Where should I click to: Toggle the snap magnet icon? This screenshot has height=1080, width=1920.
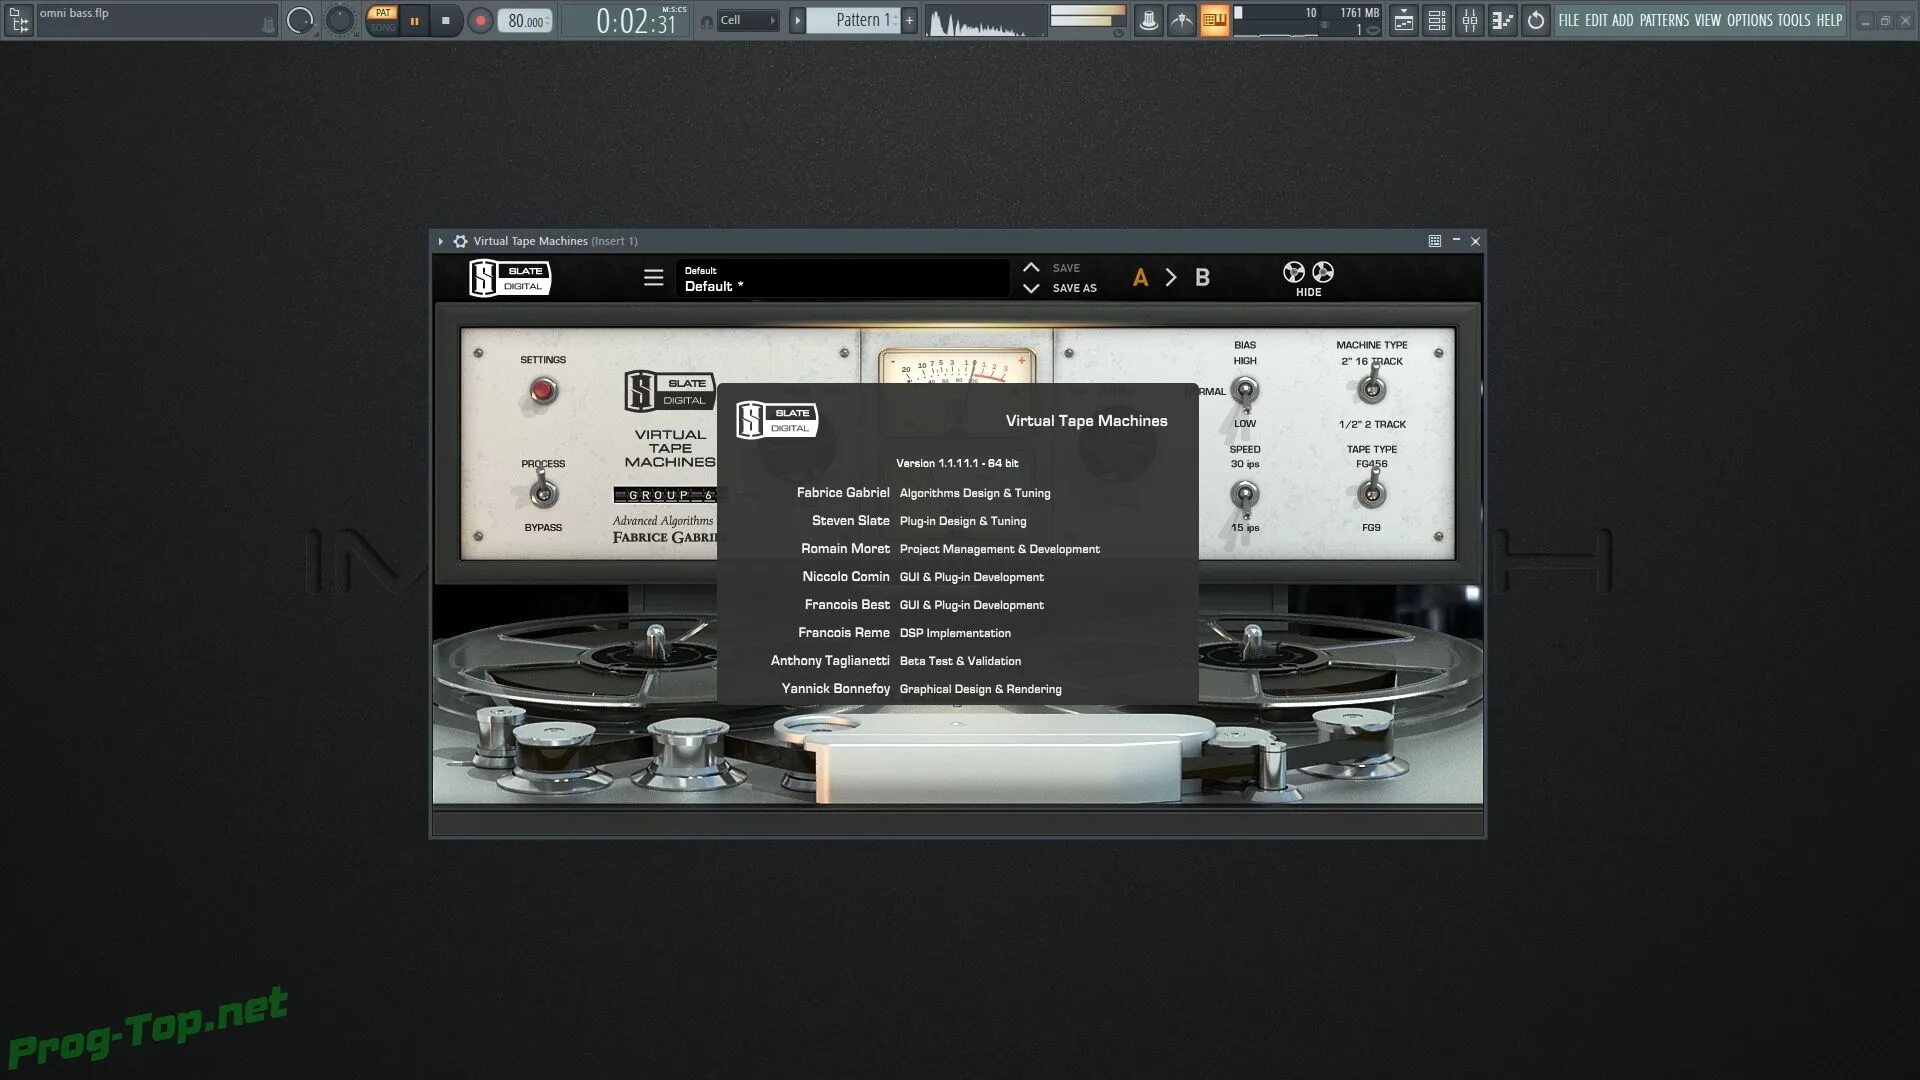point(707,21)
